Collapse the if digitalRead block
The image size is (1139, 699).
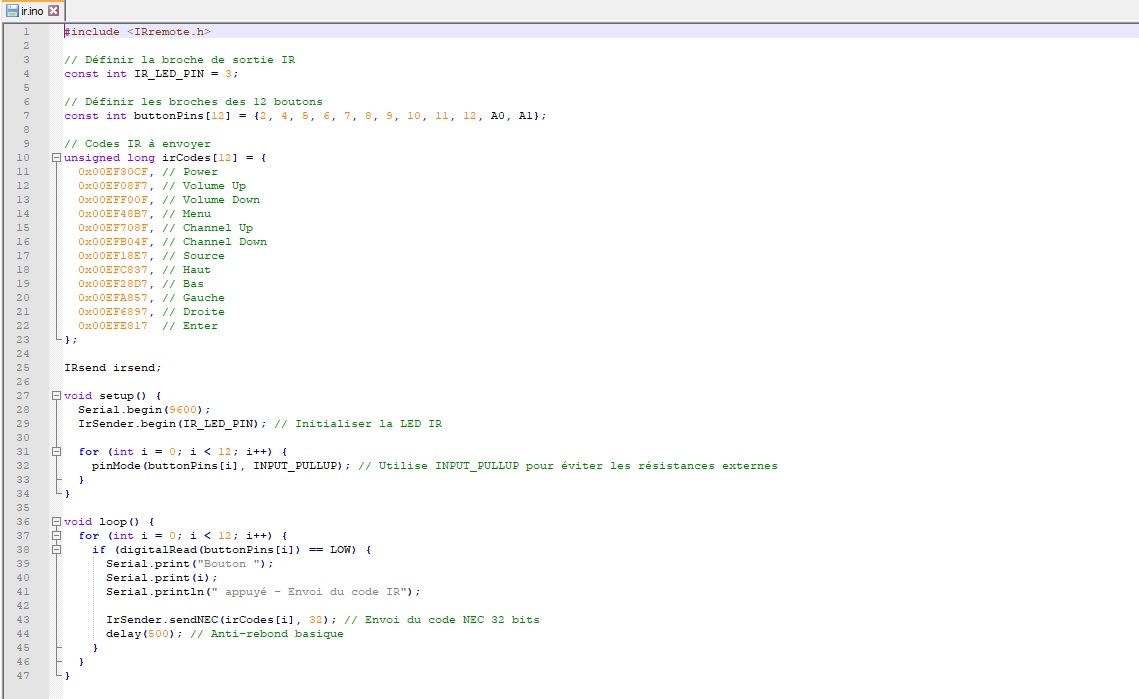(x=57, y=550)
